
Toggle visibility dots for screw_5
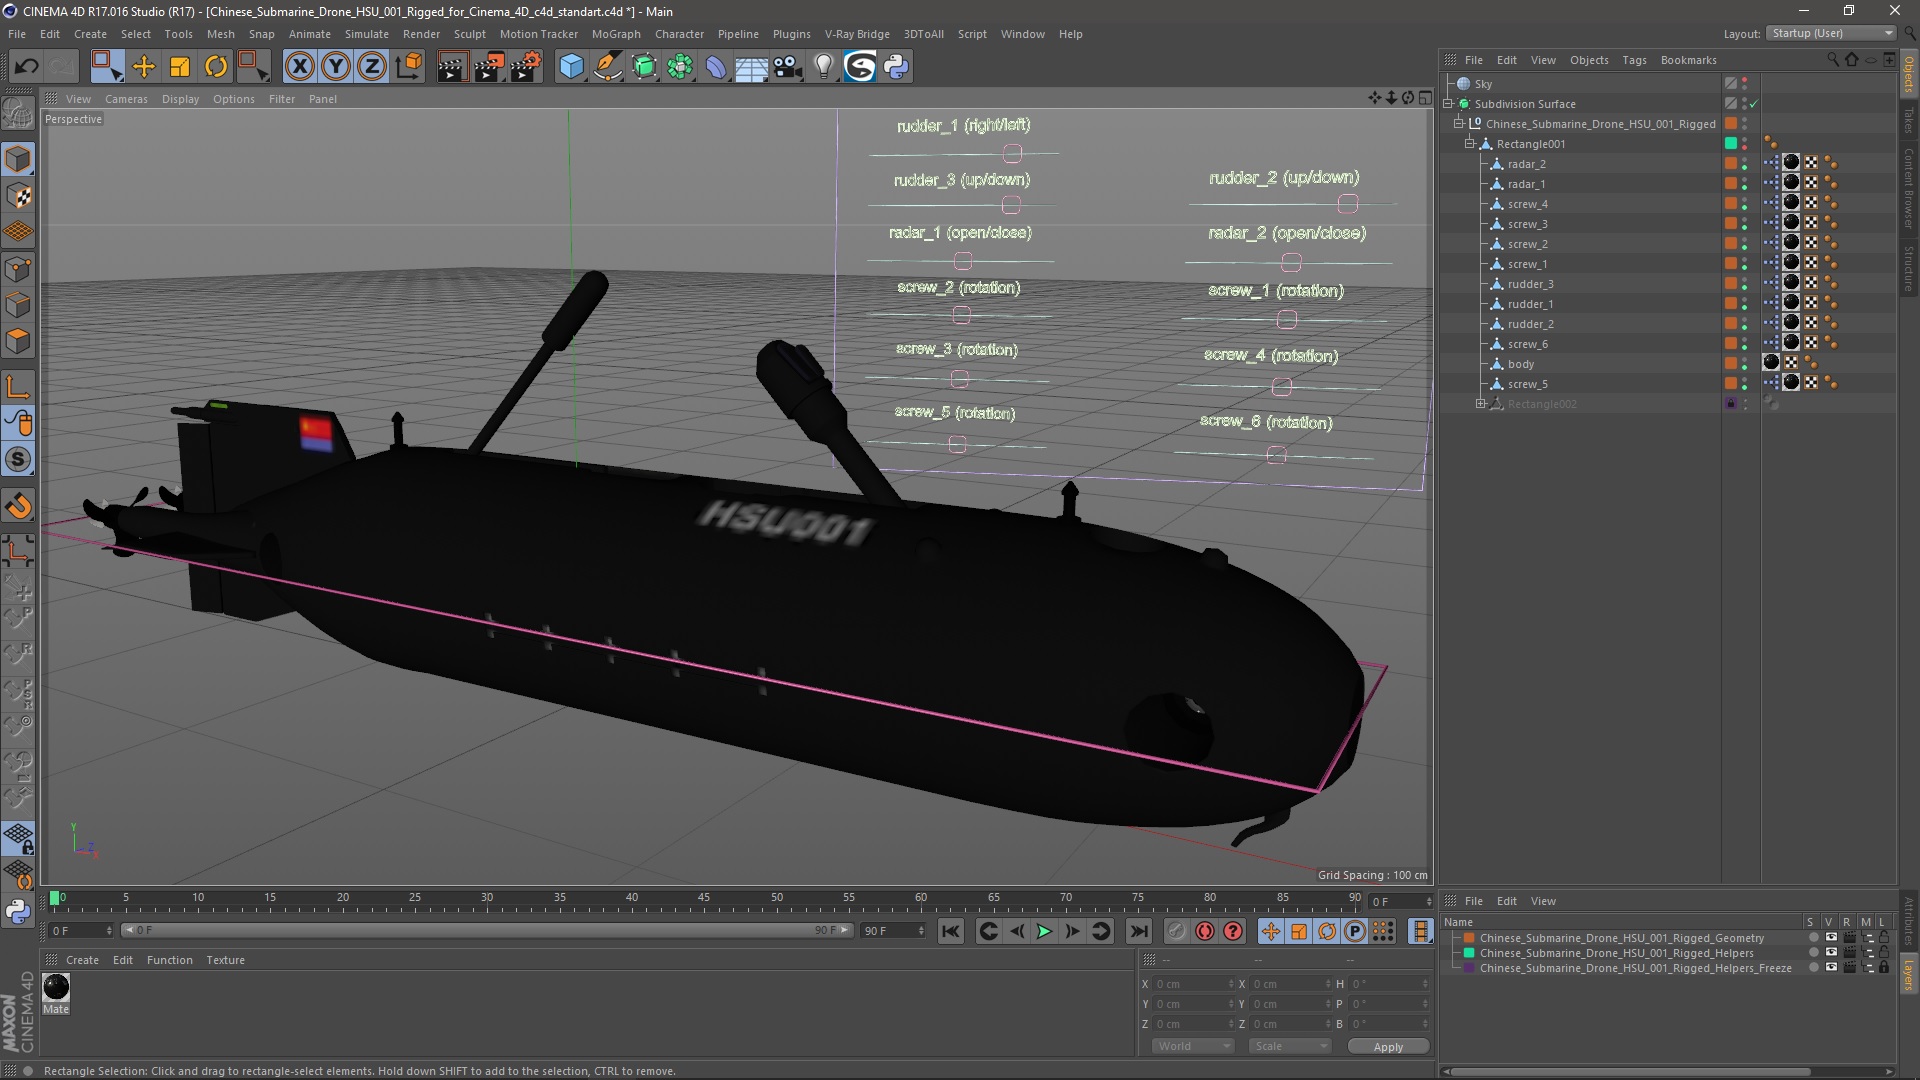[x=1745, y=384]
